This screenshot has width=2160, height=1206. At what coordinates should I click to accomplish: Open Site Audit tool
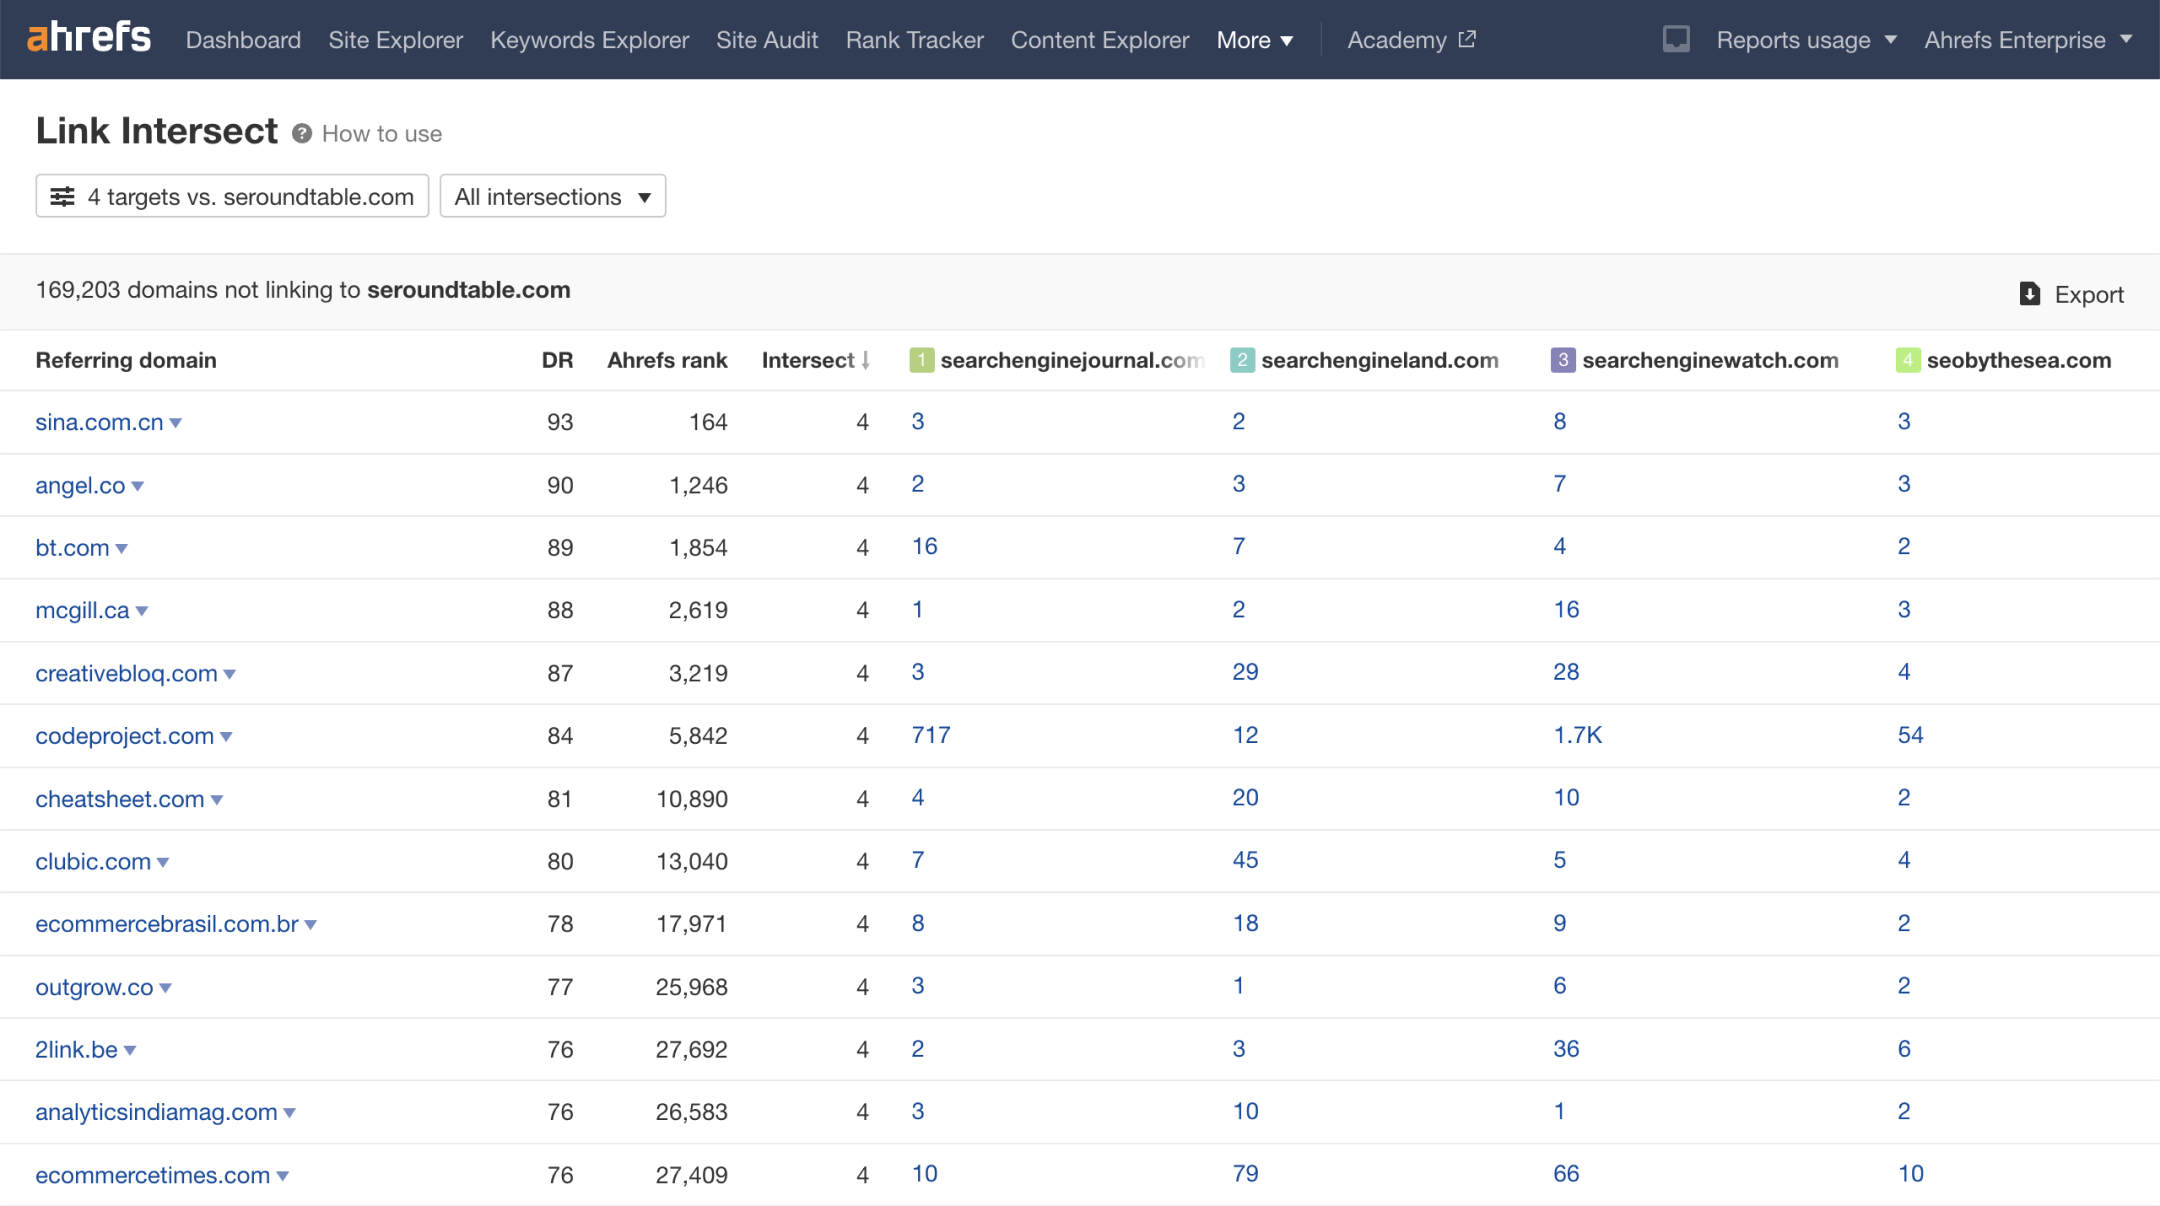tap(767, 39)
